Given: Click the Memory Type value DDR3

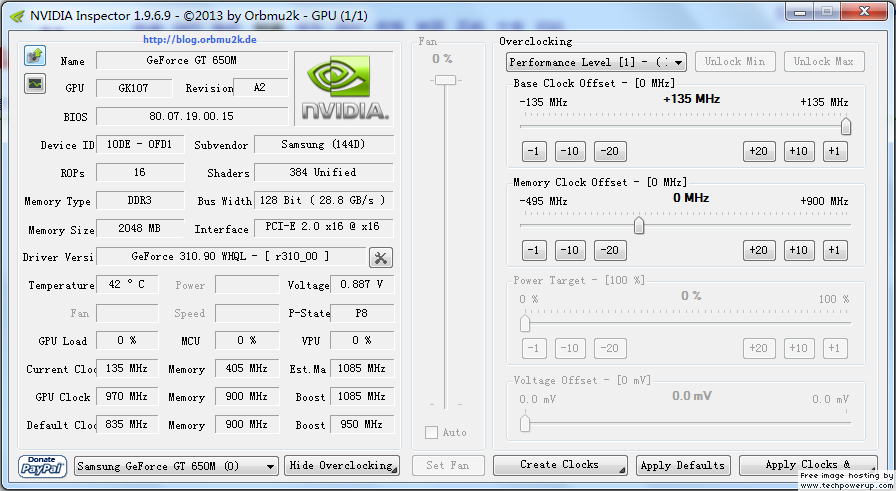Looking at the screenshot, I should point(140,201).
